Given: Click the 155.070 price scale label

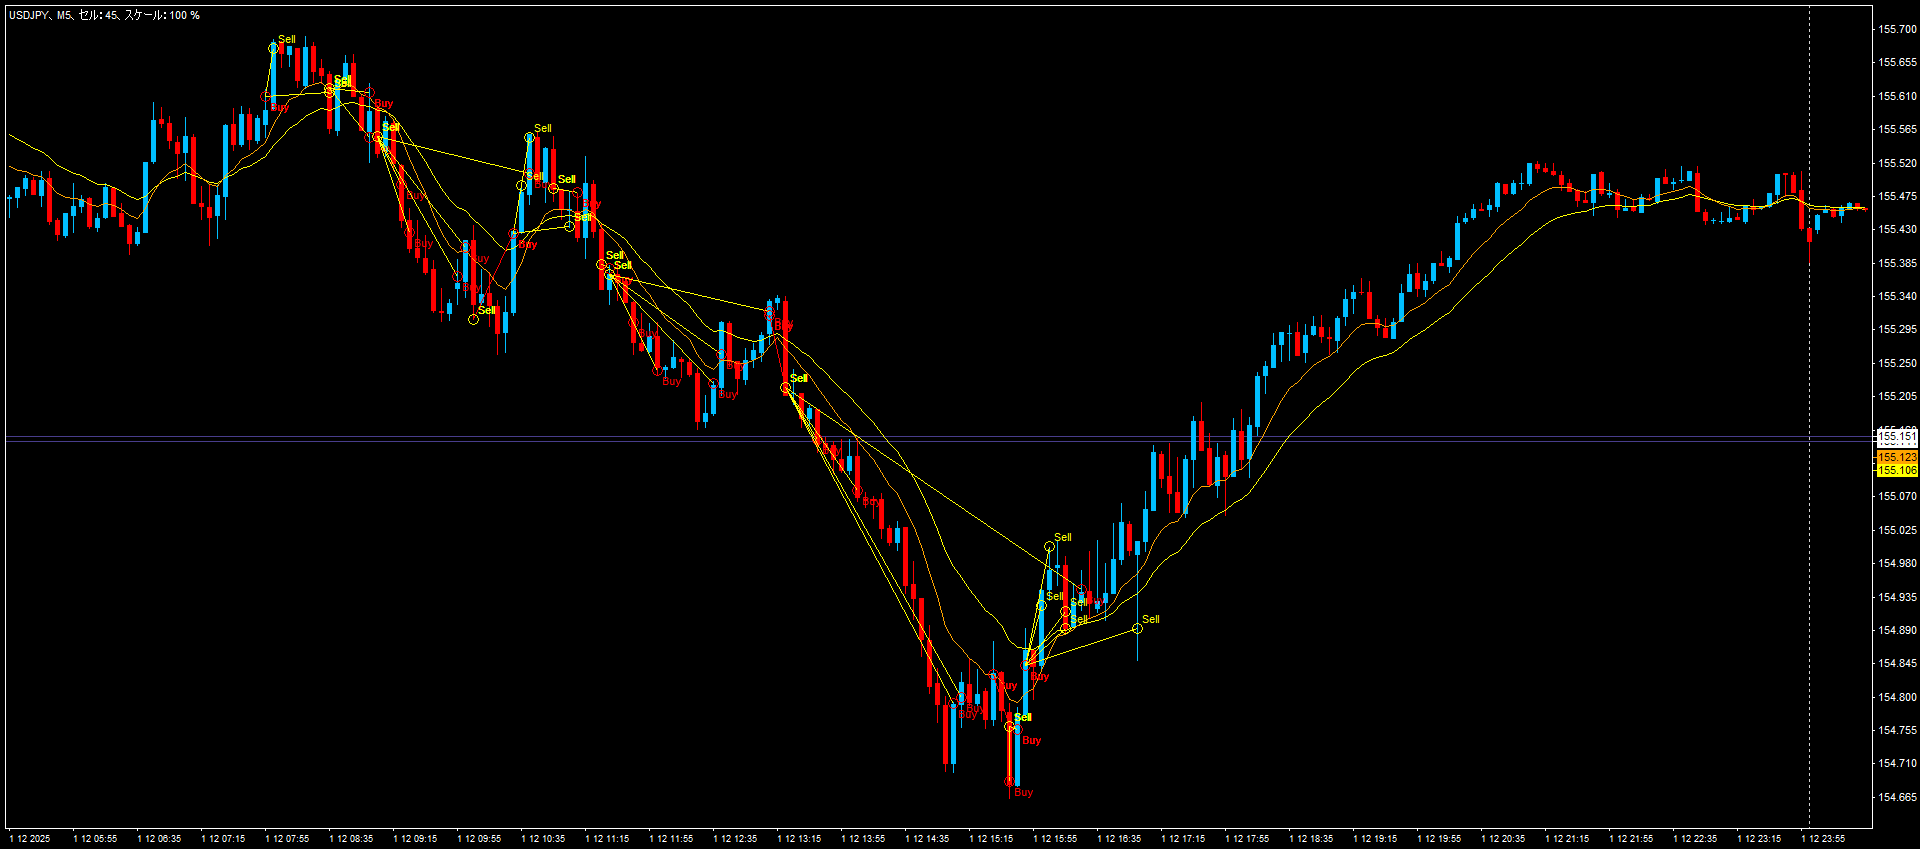Looking at the screenshot, I should click(1897, 496).
